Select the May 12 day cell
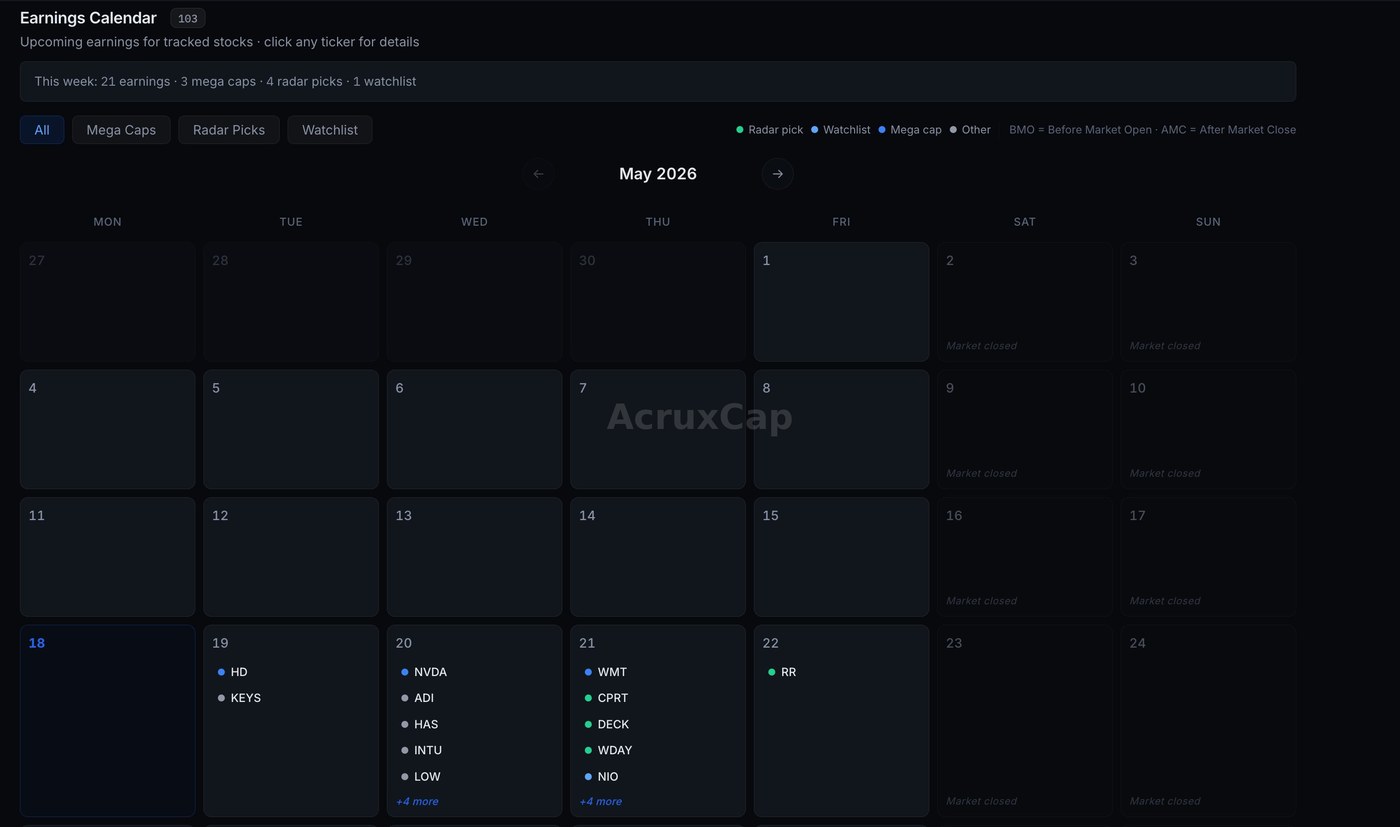1400x827 pixels. pos(291,557)
